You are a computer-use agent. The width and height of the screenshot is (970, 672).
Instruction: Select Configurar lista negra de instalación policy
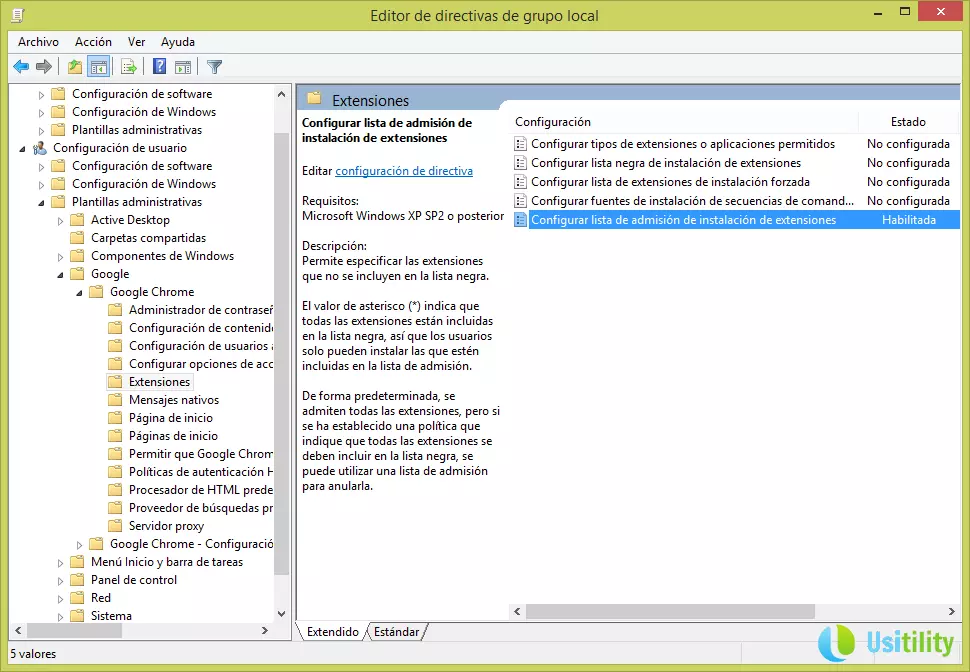[x=665, y=163]
